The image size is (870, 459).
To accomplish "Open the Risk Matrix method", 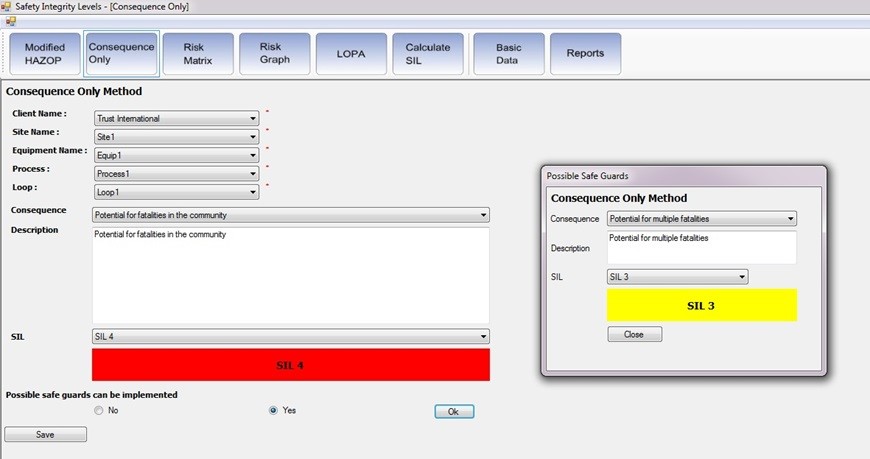I will (199, 54).
